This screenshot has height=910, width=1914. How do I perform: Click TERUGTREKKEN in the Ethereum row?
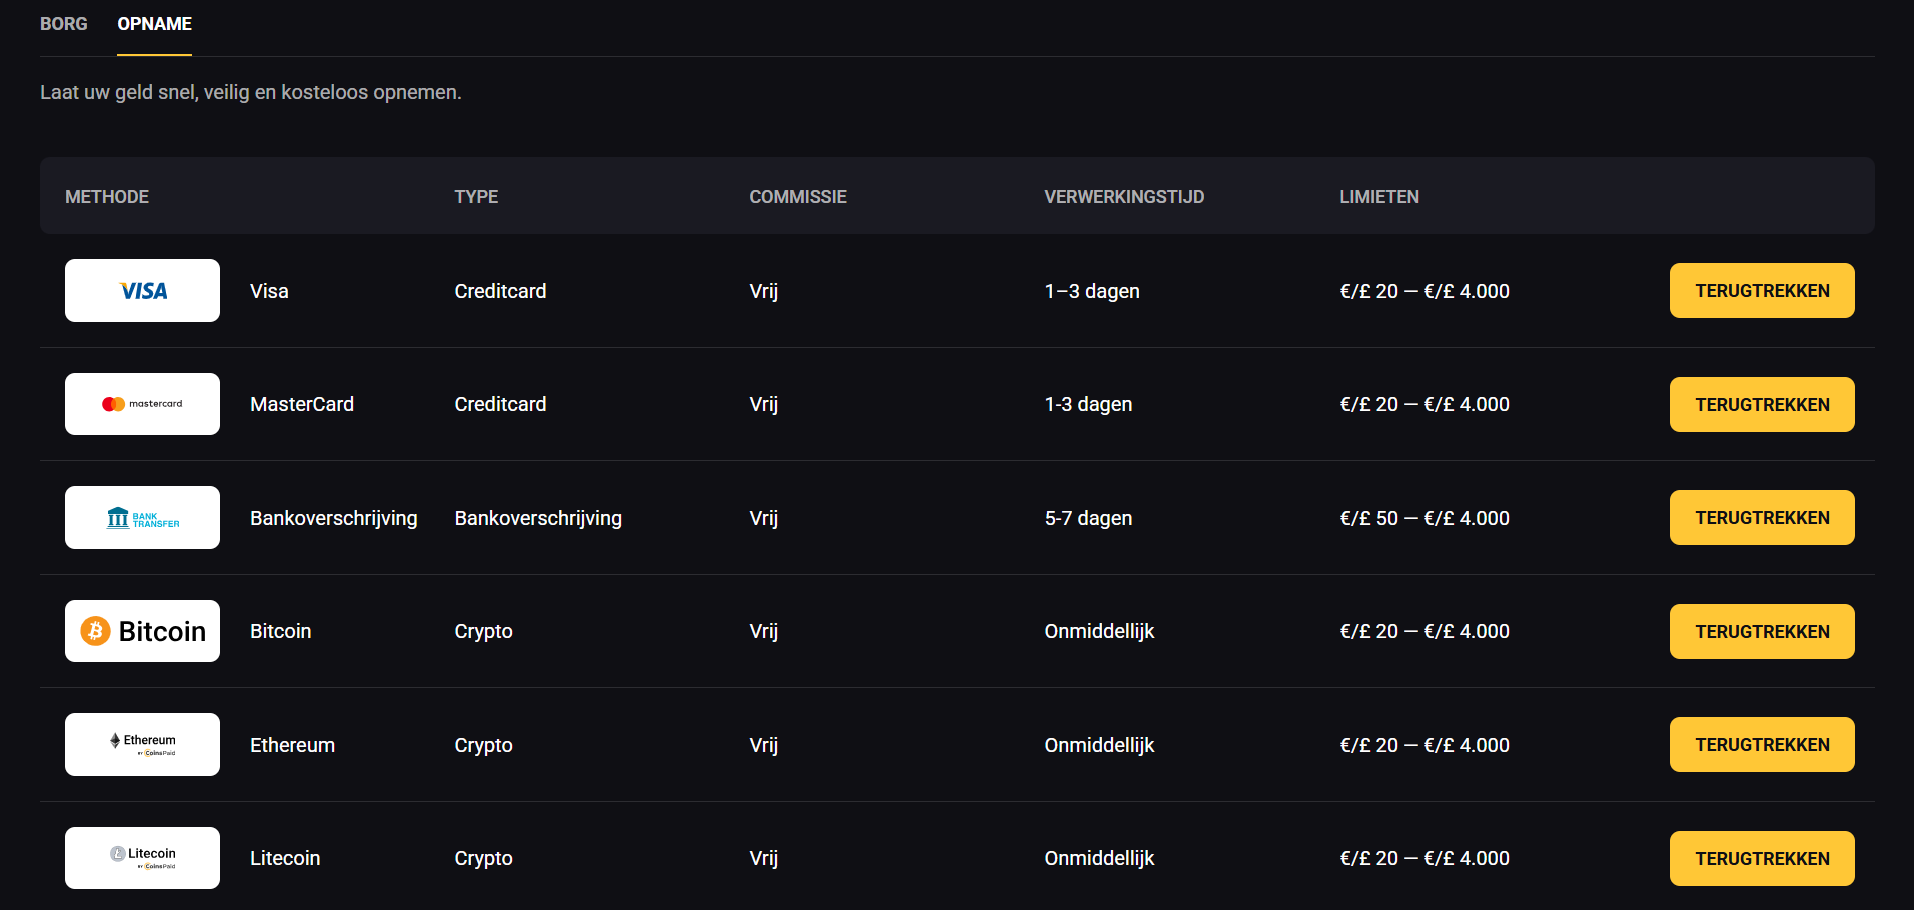tap(1761, 745)
